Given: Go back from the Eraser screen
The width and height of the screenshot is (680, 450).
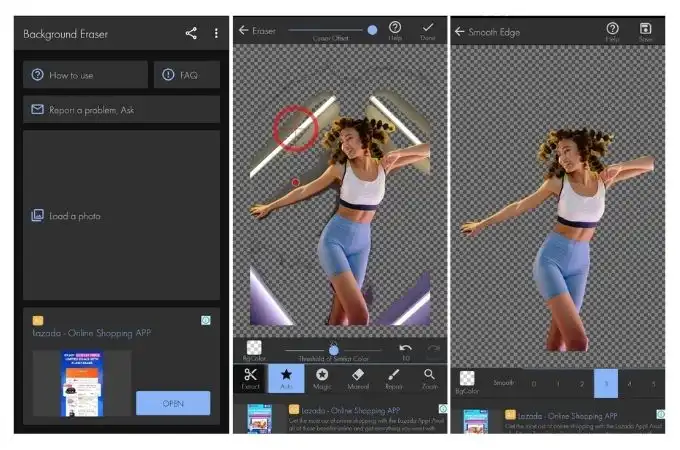Looking at the screenshot, I should point(243,30).
